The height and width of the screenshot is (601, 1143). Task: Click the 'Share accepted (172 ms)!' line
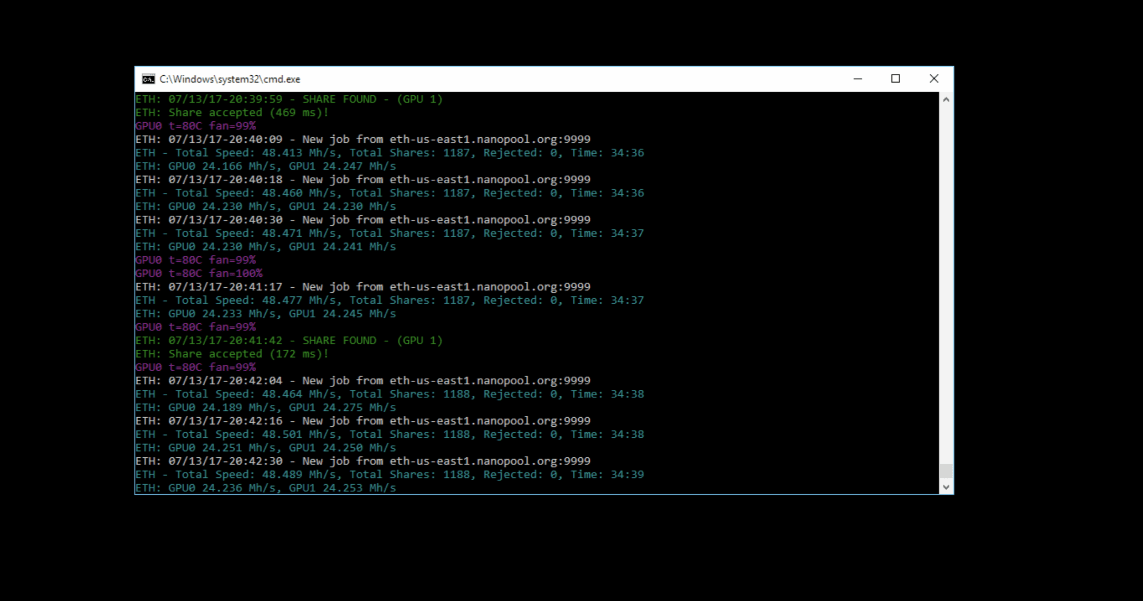click(x=232, y=354)
